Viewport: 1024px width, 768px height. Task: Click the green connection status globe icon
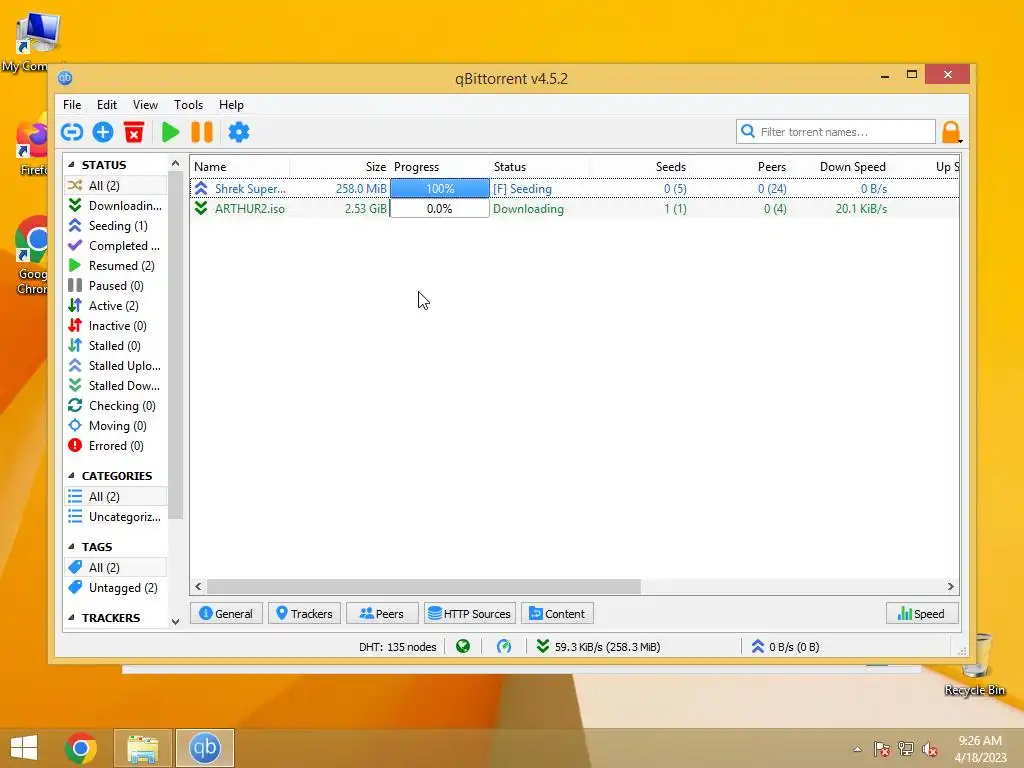click(x=463, y=647)
